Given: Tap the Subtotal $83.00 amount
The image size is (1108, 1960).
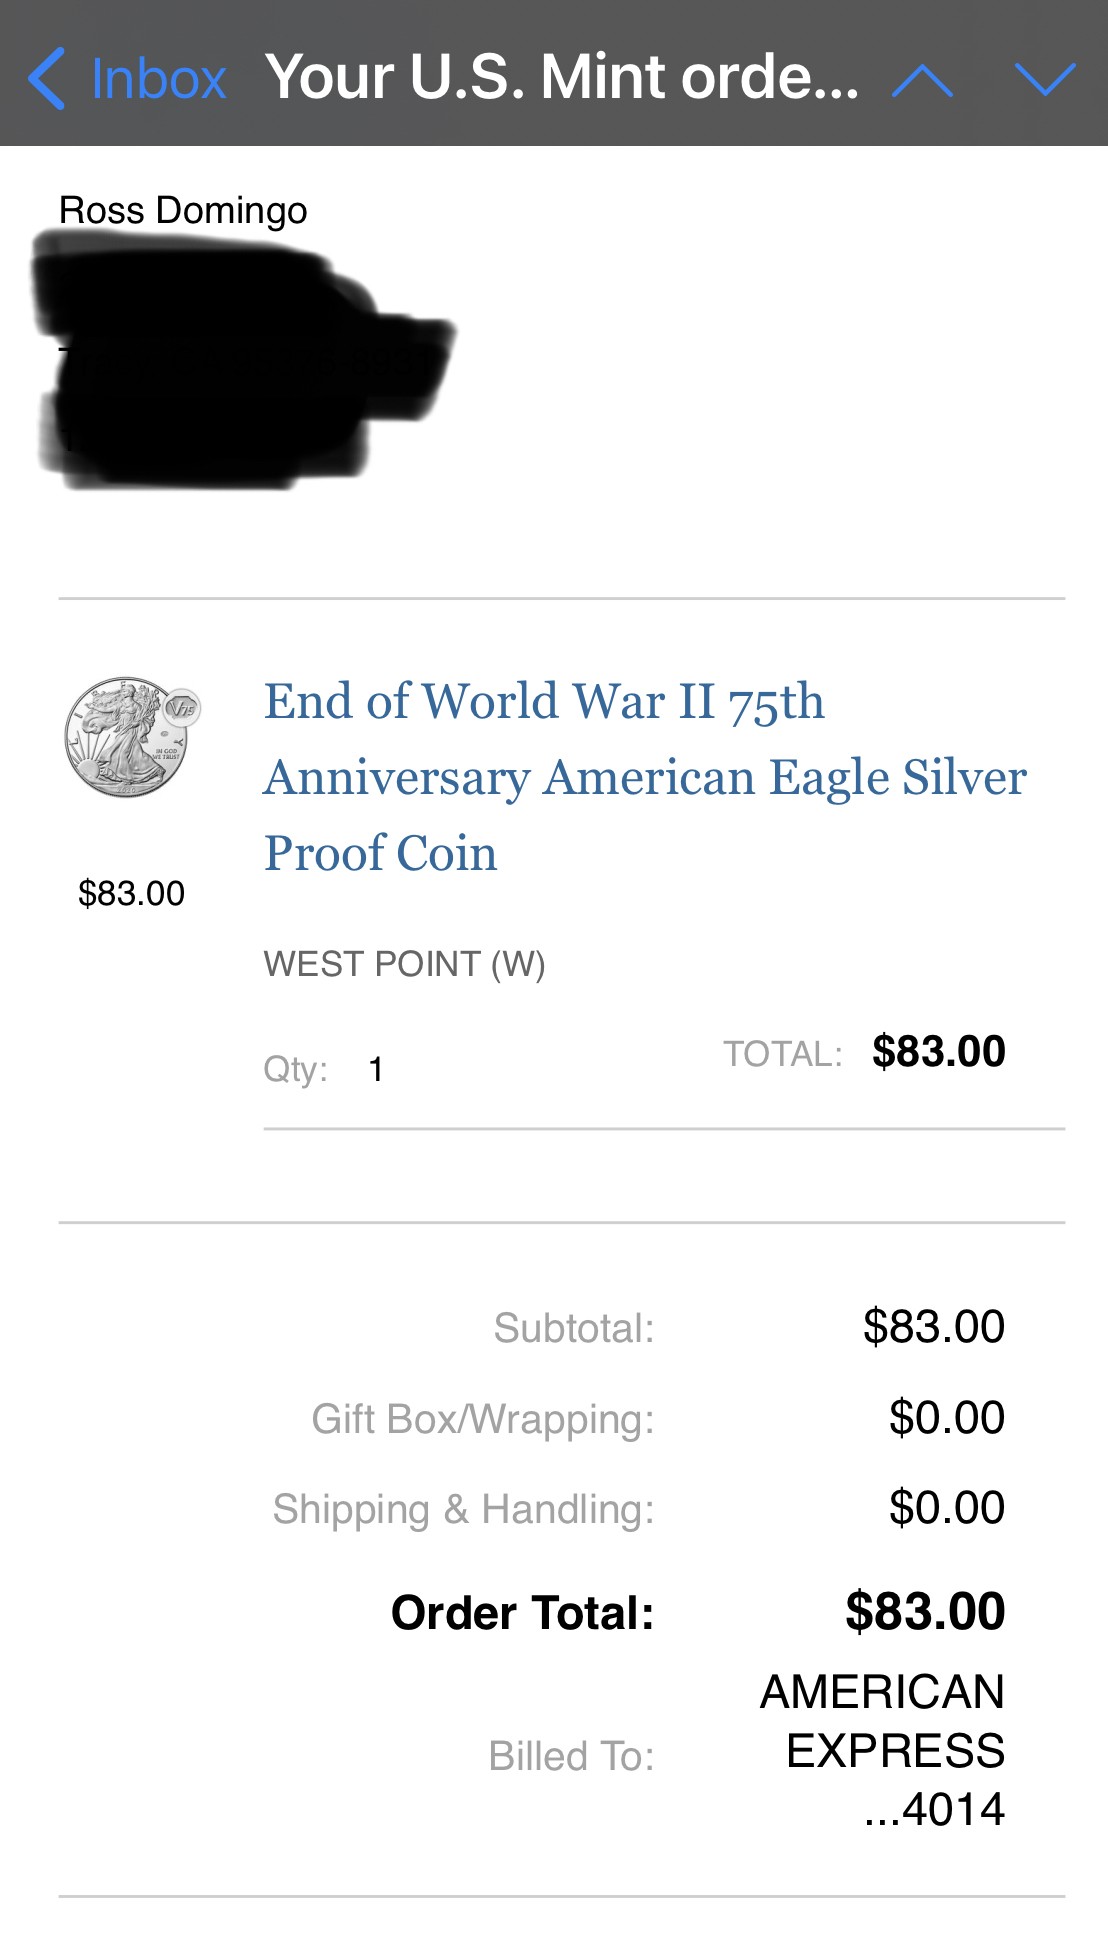Looking at the screenshot, I should pyautogui.click(x=933, y=1327).
